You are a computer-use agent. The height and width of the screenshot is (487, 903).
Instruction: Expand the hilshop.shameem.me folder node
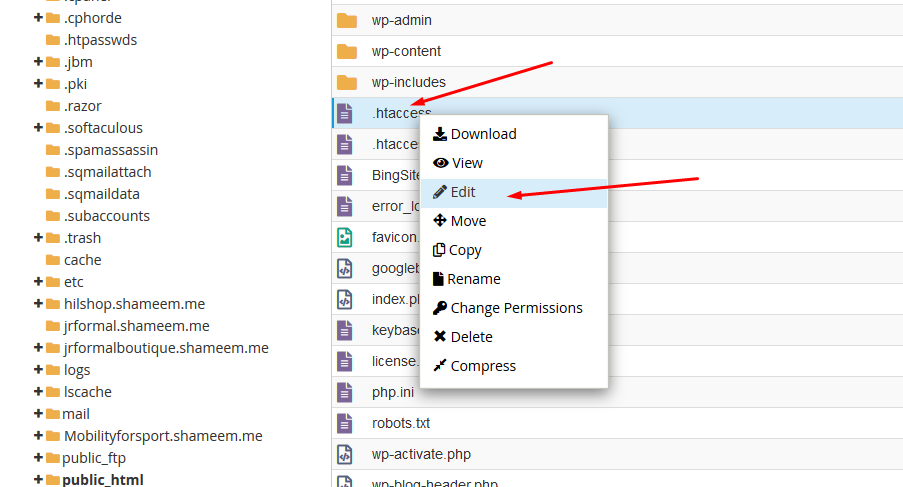coord(38,304)
